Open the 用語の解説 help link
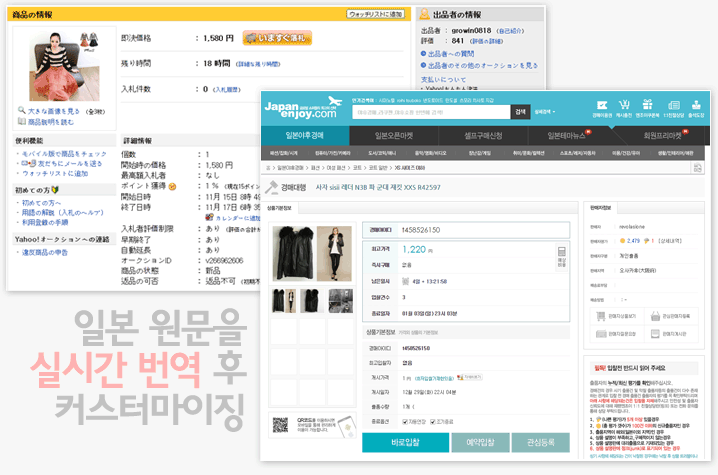718x475 pixels. point(63,213)
